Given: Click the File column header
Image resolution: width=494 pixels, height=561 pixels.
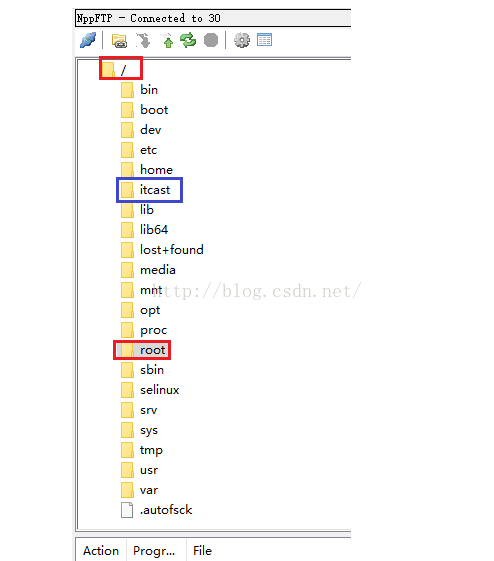Looking at the screenshot, I should tap(202, 551).
